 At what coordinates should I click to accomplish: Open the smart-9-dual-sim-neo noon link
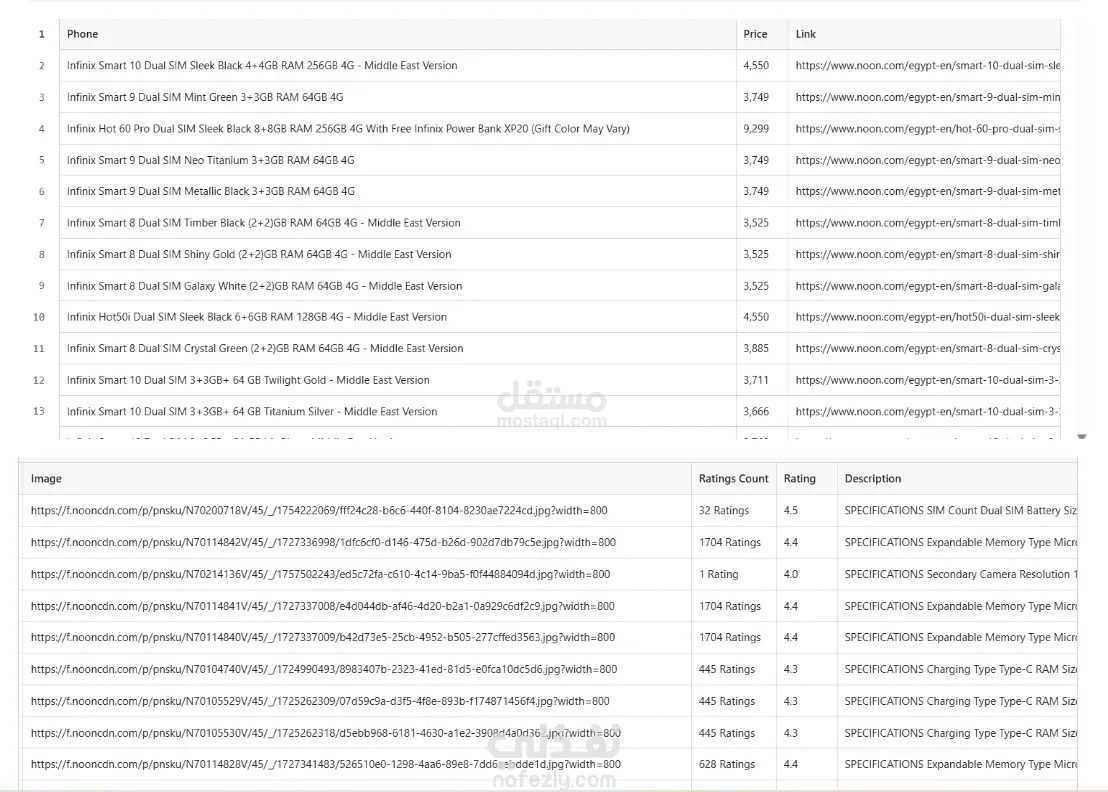click(927, 160)
